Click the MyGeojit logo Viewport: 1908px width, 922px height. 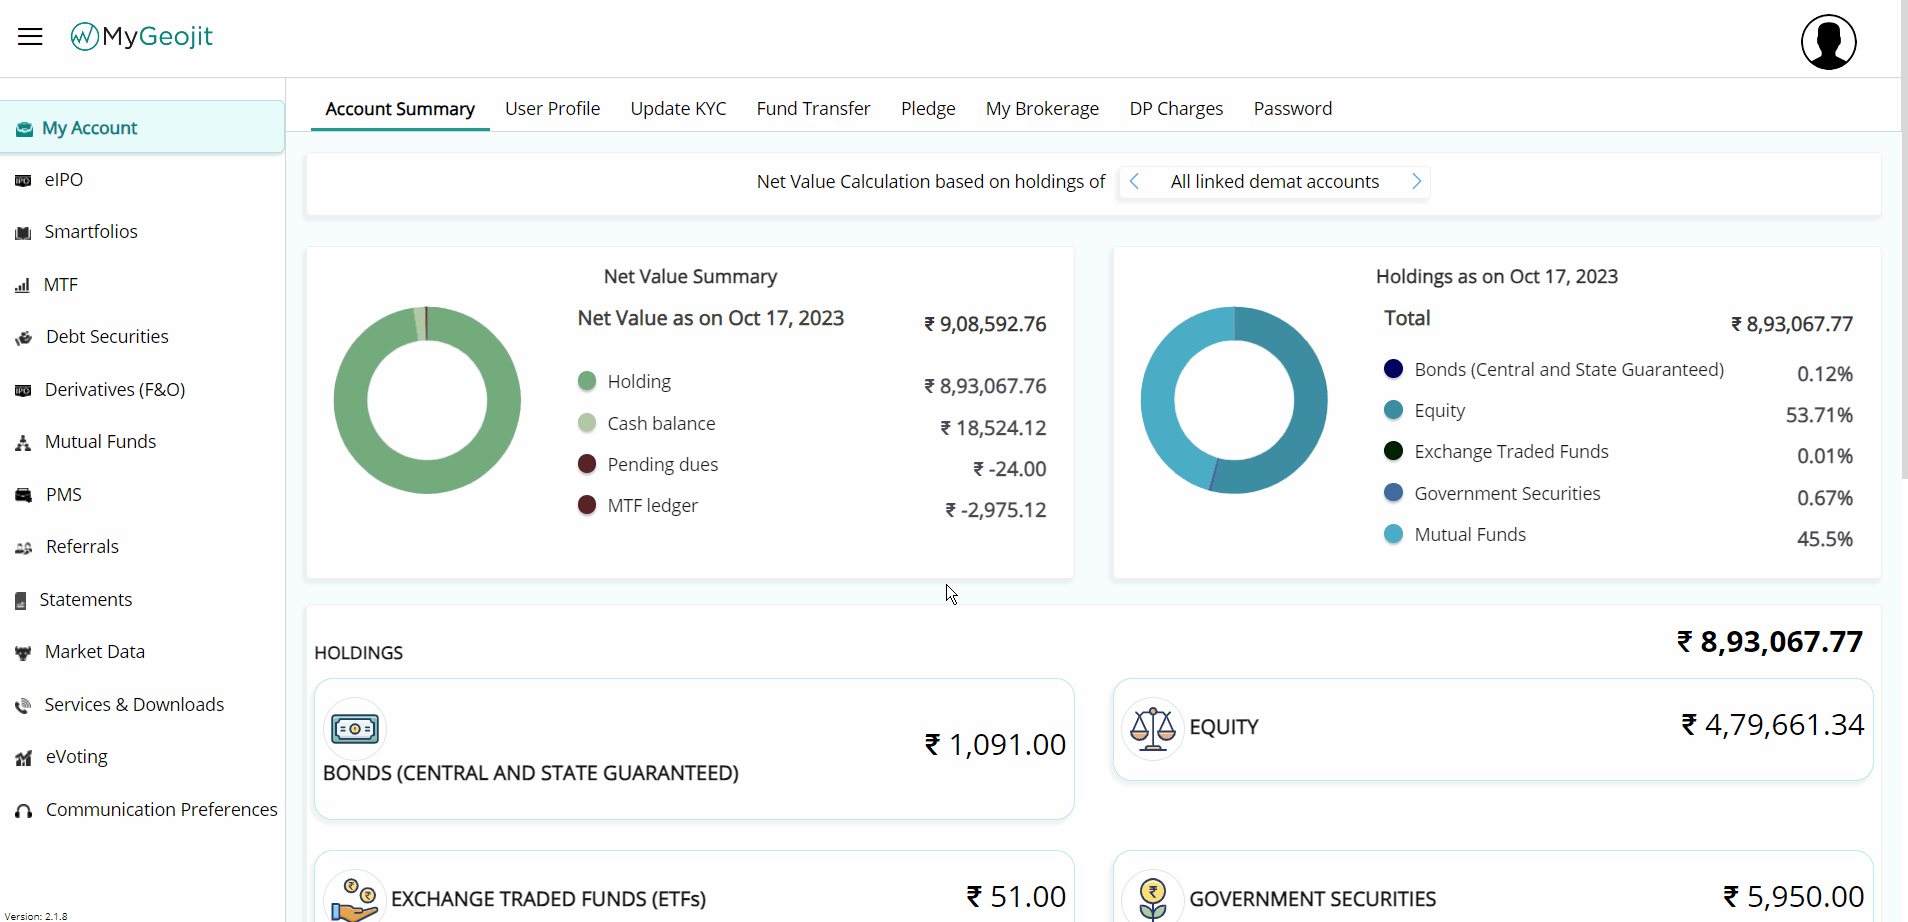pos(142,37)
